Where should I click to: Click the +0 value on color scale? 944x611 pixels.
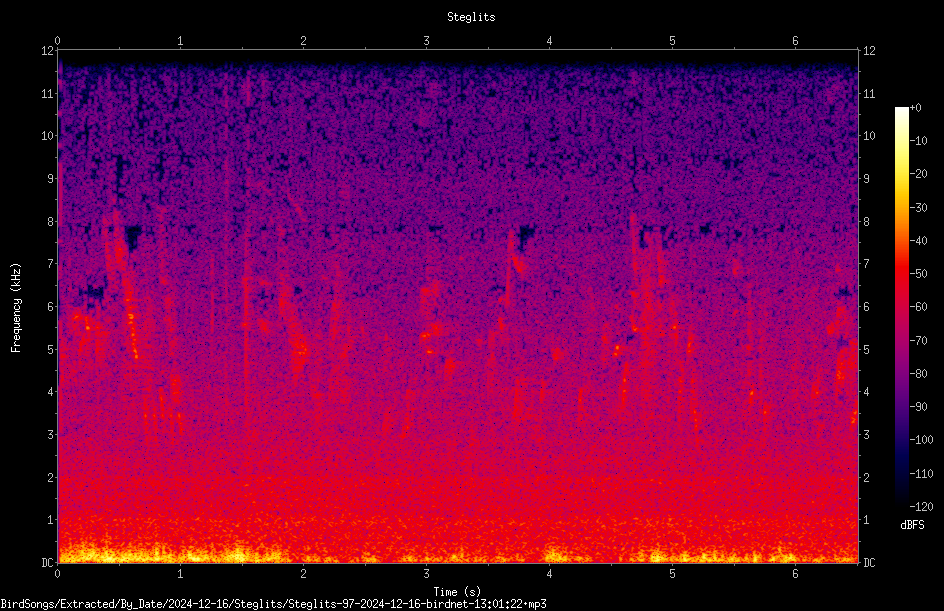(915, 108)
